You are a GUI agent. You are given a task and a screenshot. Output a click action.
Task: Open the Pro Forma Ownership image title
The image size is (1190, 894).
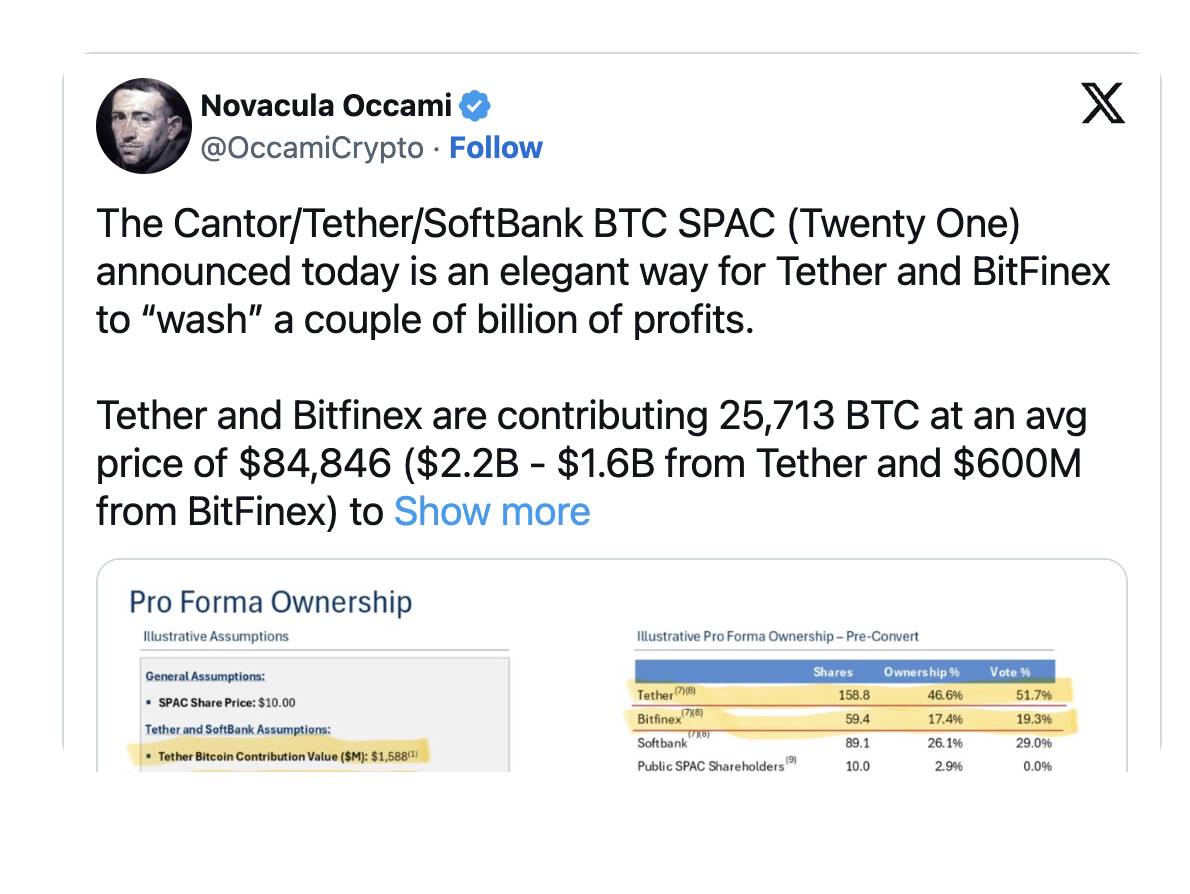(x=270, y=602)
